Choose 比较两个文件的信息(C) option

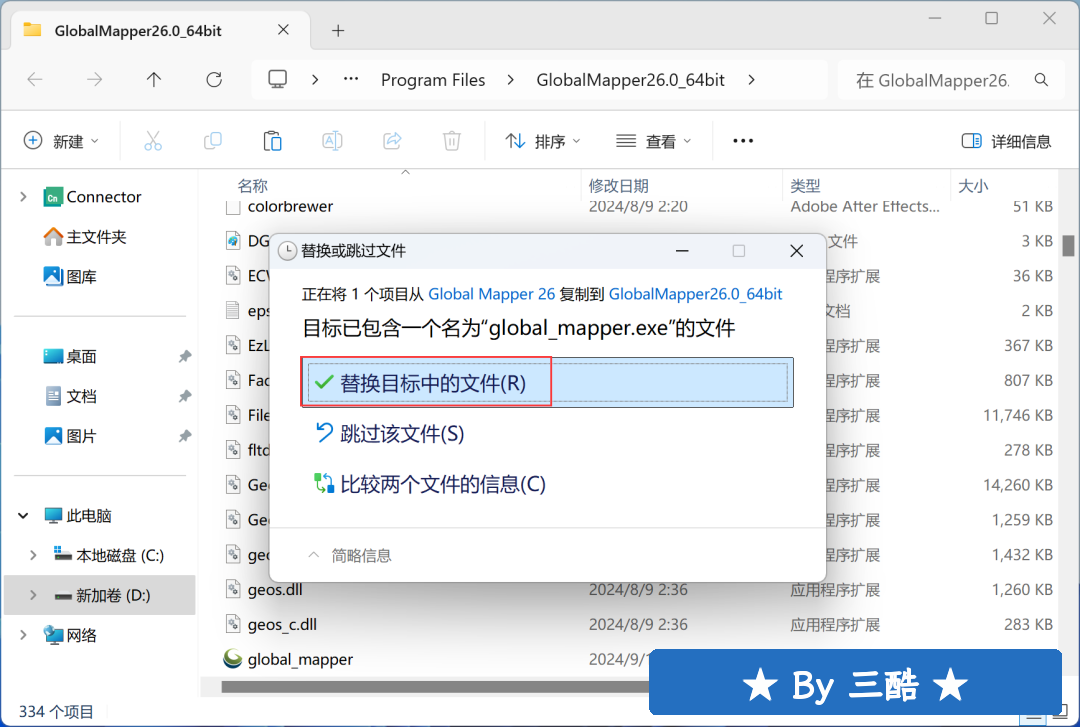coord(430,484)
